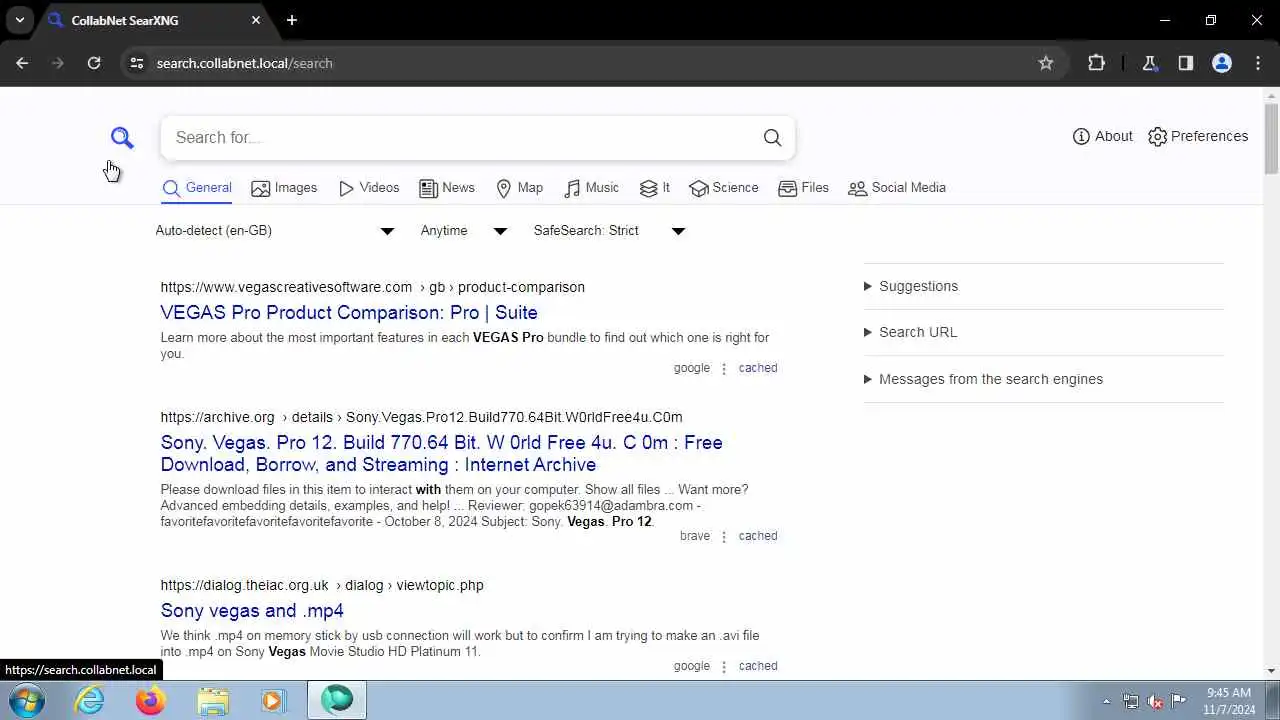This screenshot has height=720, width=1280.
Task: Click the muted volume tray icon
Action: click(x=1155, y=701)
